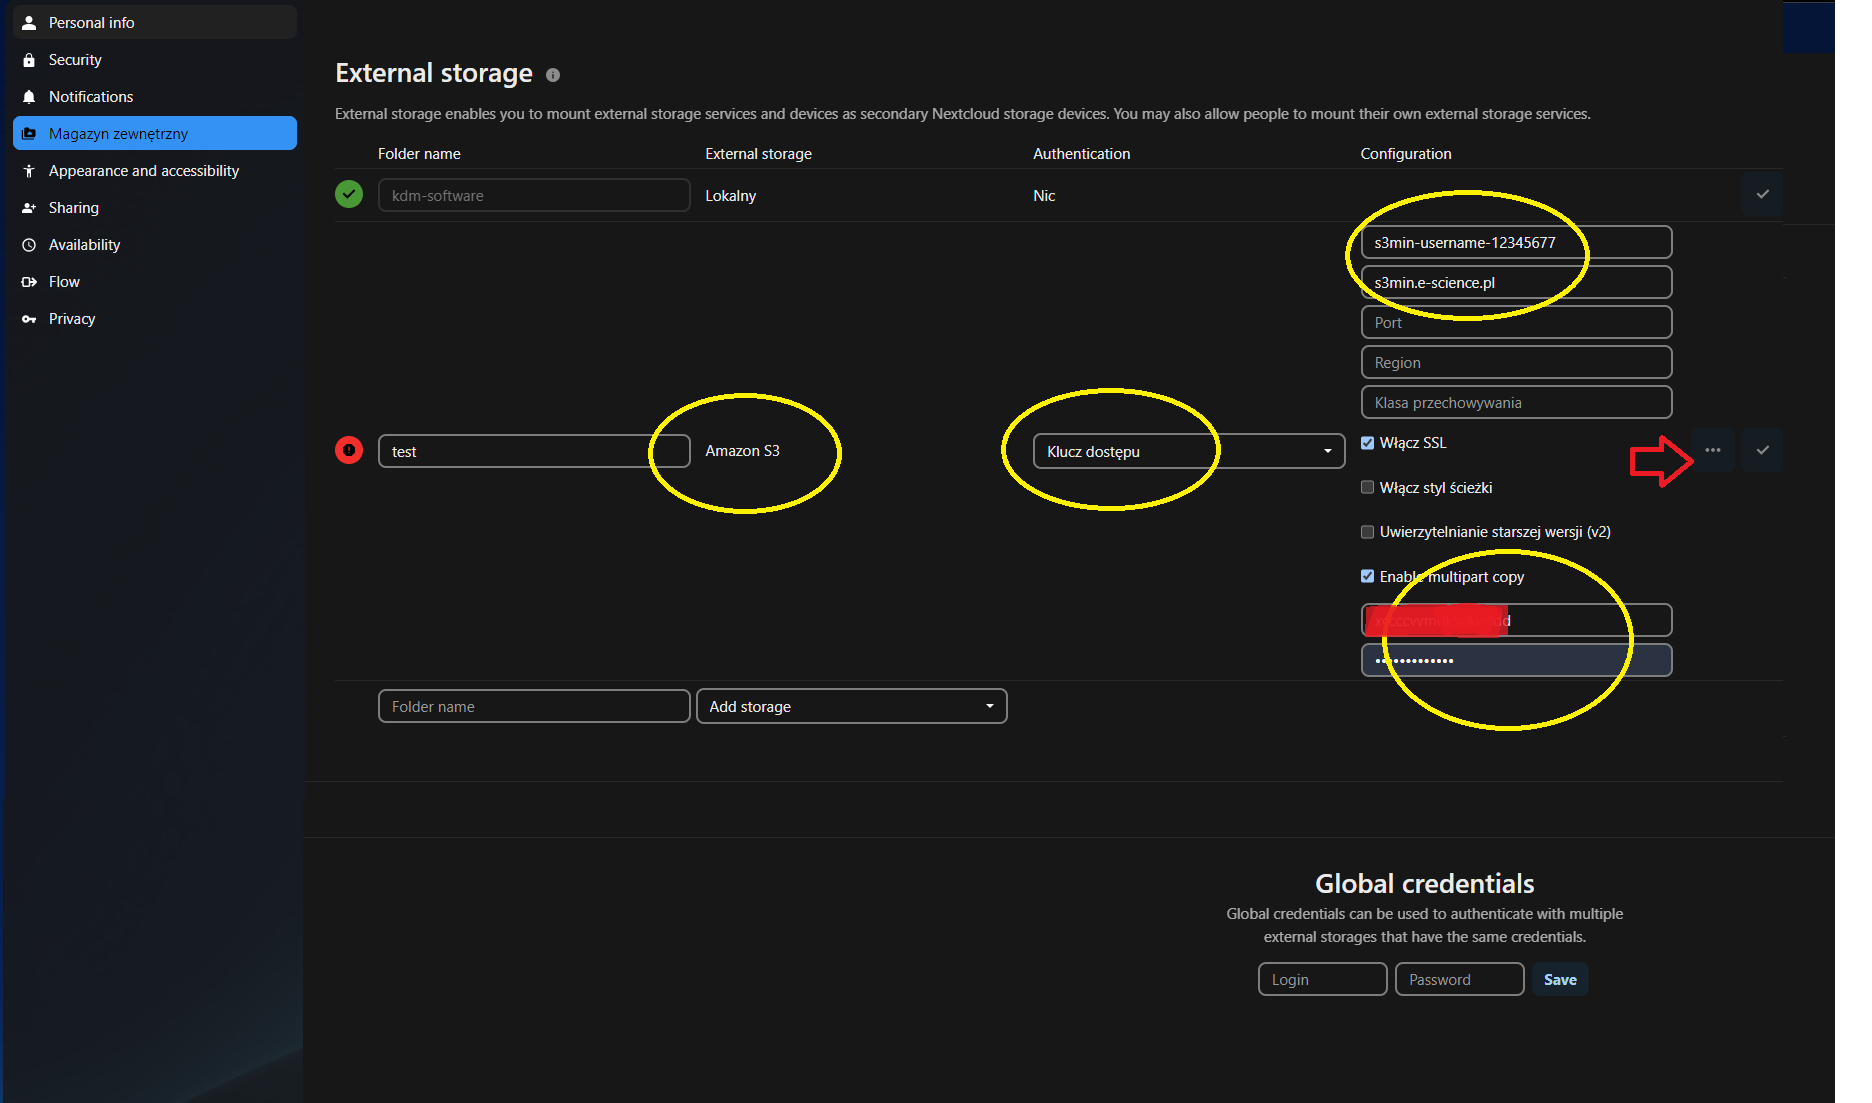This screenshot has width=1872, height=1103.
Task: Open the Klucz dostępu authentication dropdown
Action: tap(1188, 451)
